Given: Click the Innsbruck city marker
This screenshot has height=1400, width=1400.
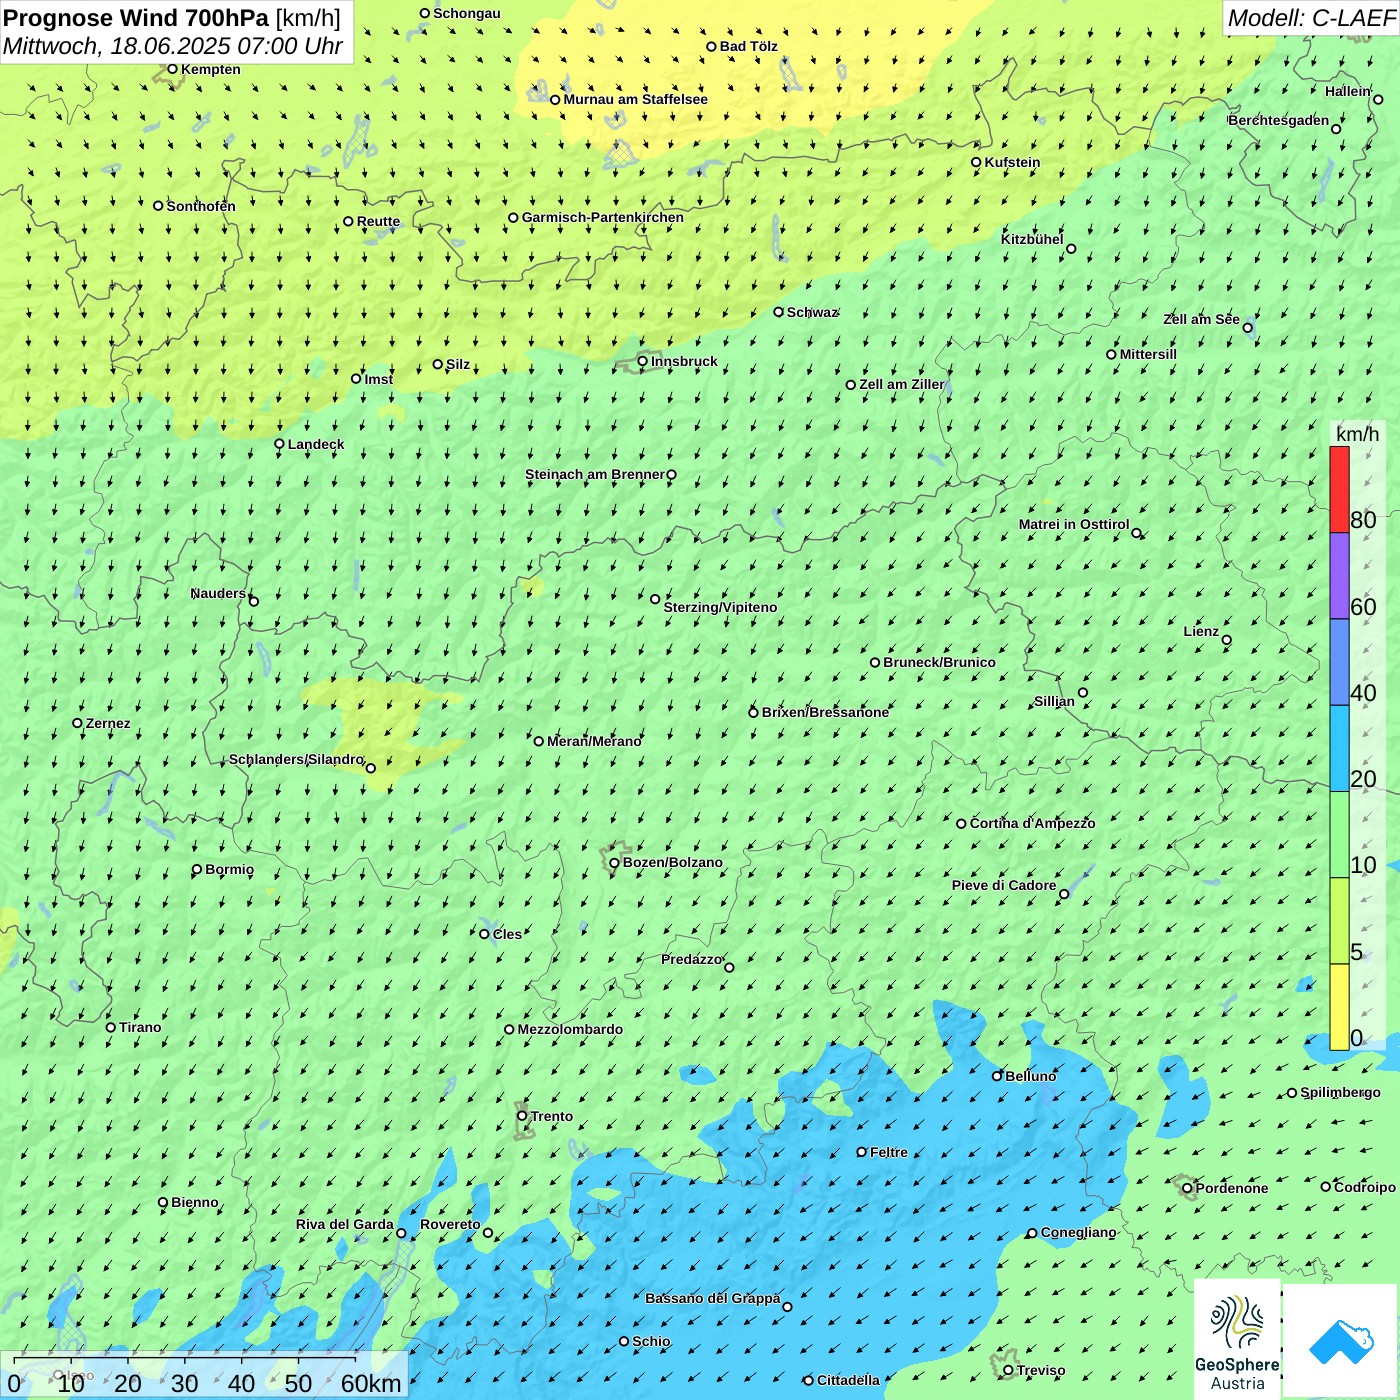Looking at the screenshot, I should coord(643,361).
